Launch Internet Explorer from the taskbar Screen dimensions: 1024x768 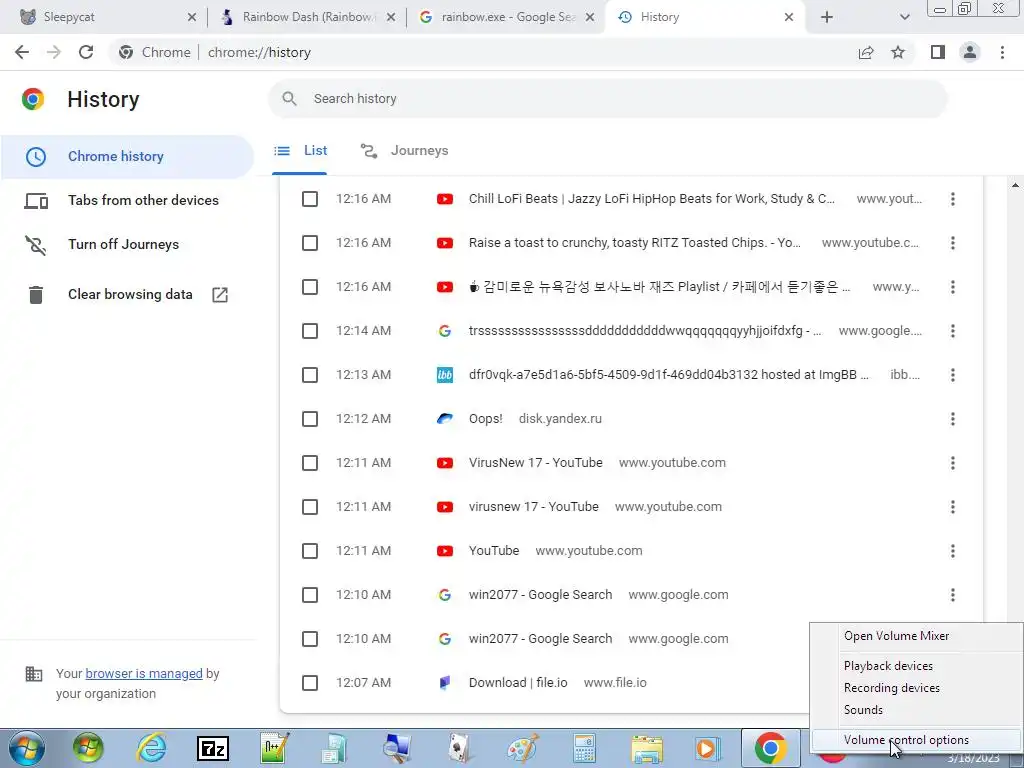151,748
